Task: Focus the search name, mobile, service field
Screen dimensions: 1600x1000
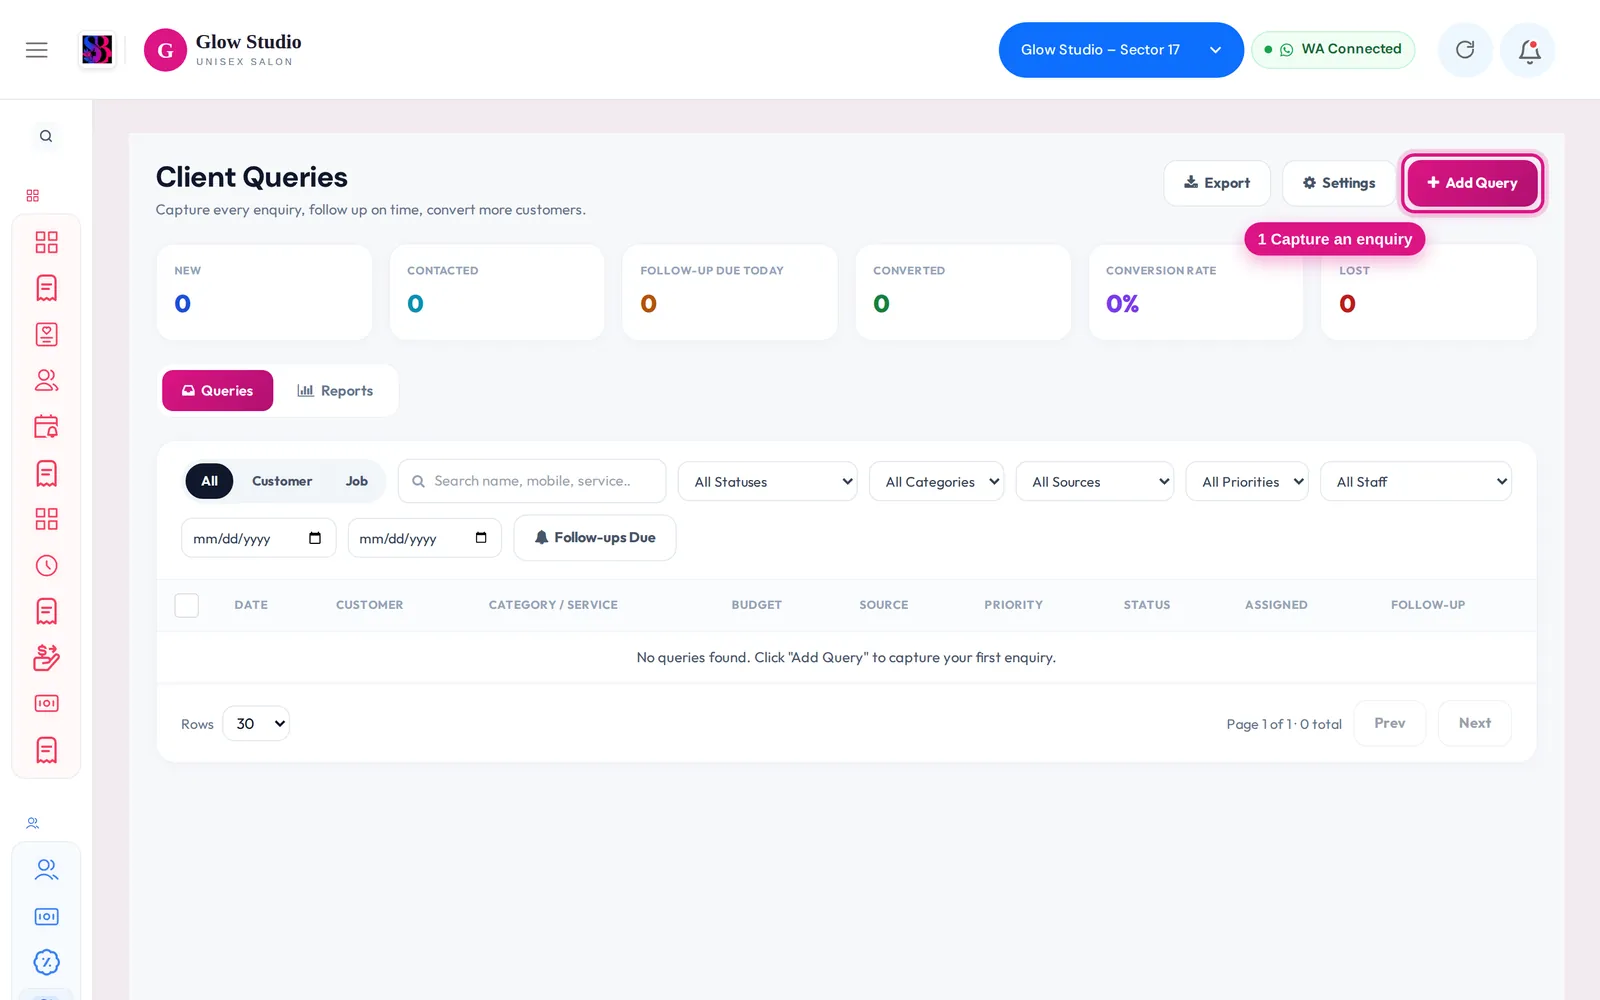Action: [532, 481]
